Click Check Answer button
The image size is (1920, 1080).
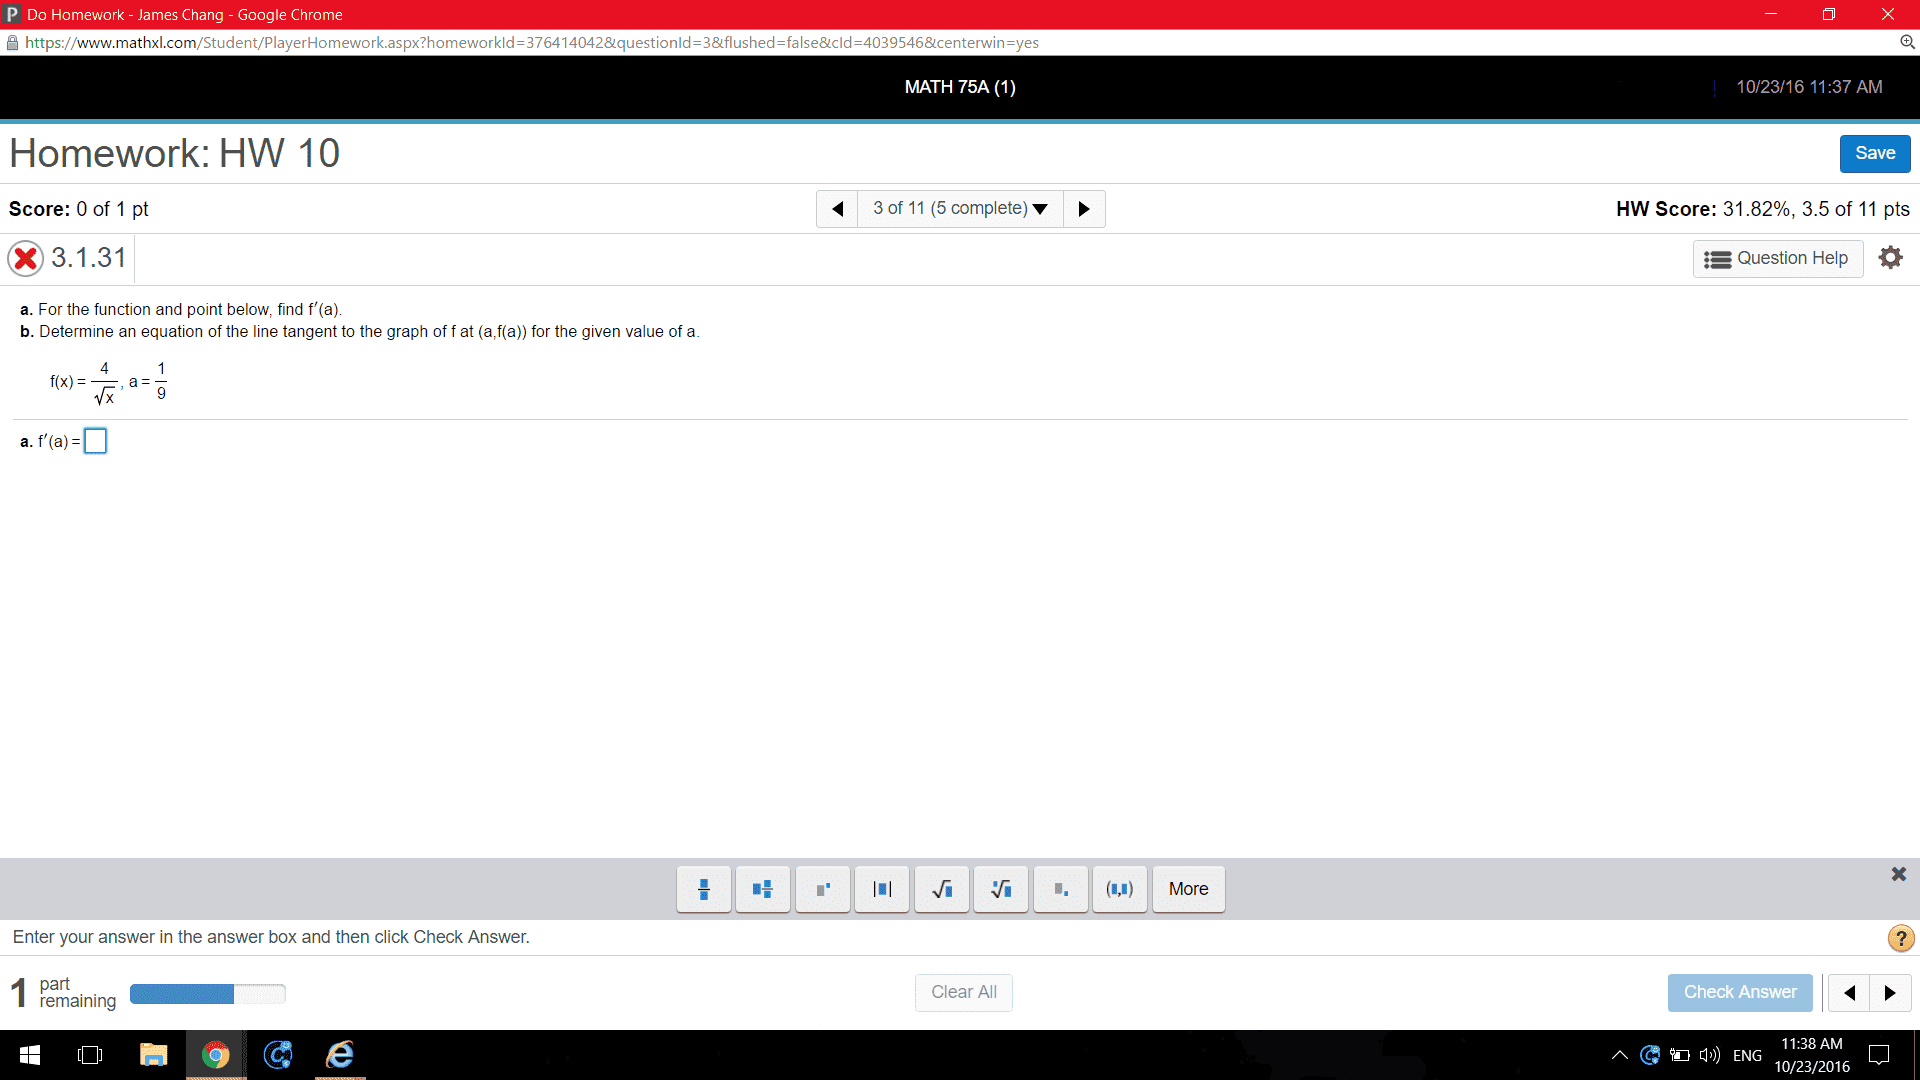click(1739, 992)
